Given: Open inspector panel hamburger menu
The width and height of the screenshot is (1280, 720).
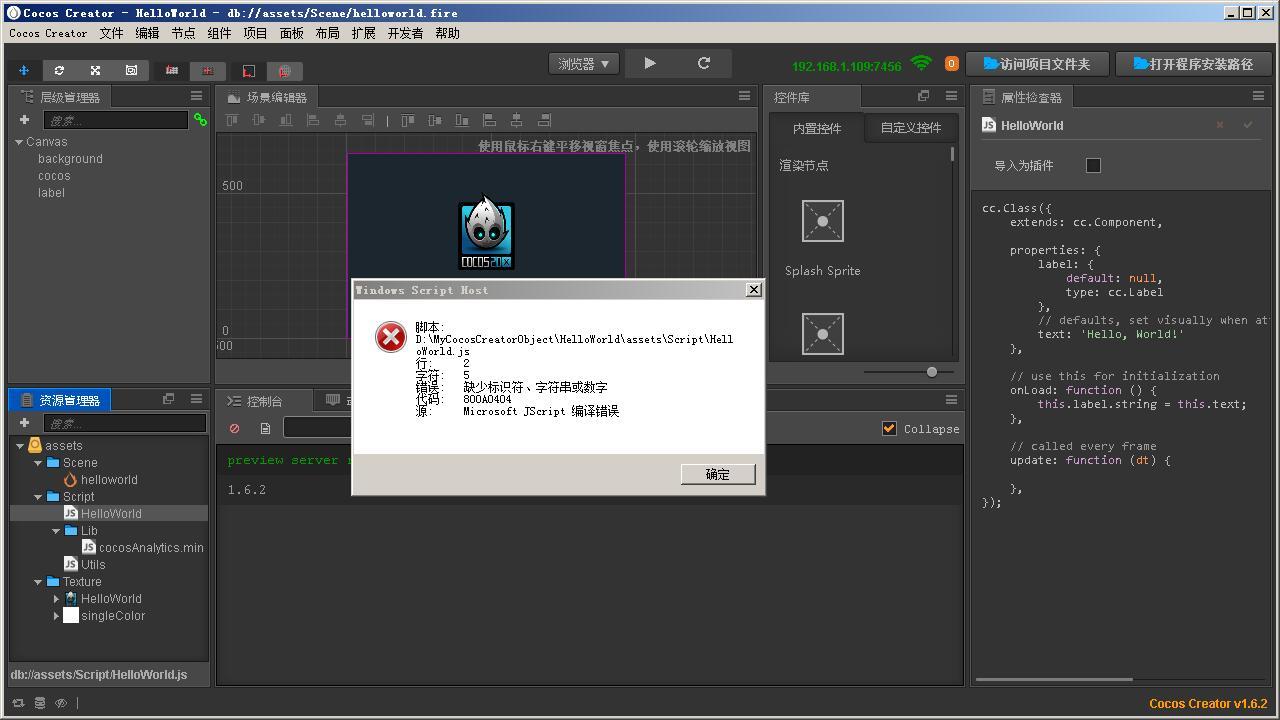Looking at the screenshot, I should click(1258, 96).
